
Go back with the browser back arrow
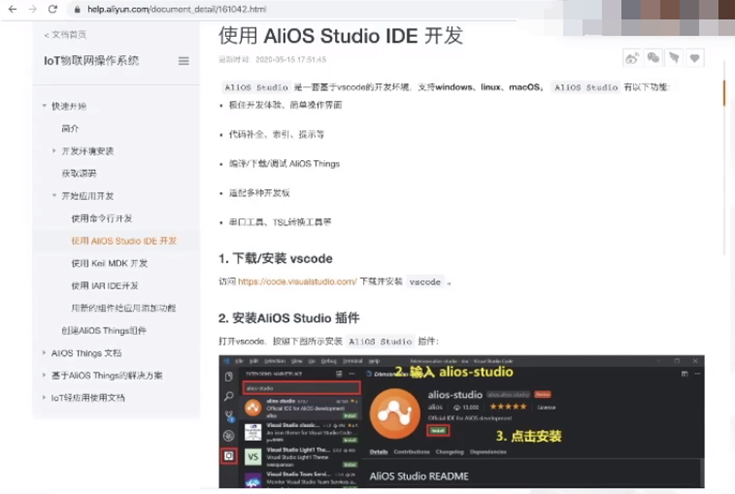[13, 9]
